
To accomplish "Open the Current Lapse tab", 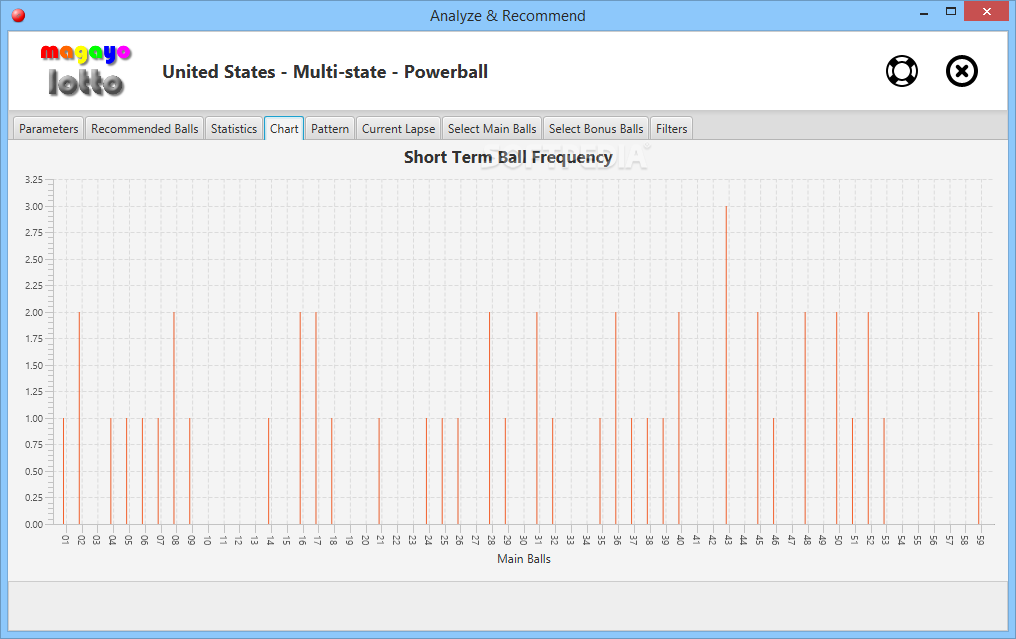I will [398, 128].
